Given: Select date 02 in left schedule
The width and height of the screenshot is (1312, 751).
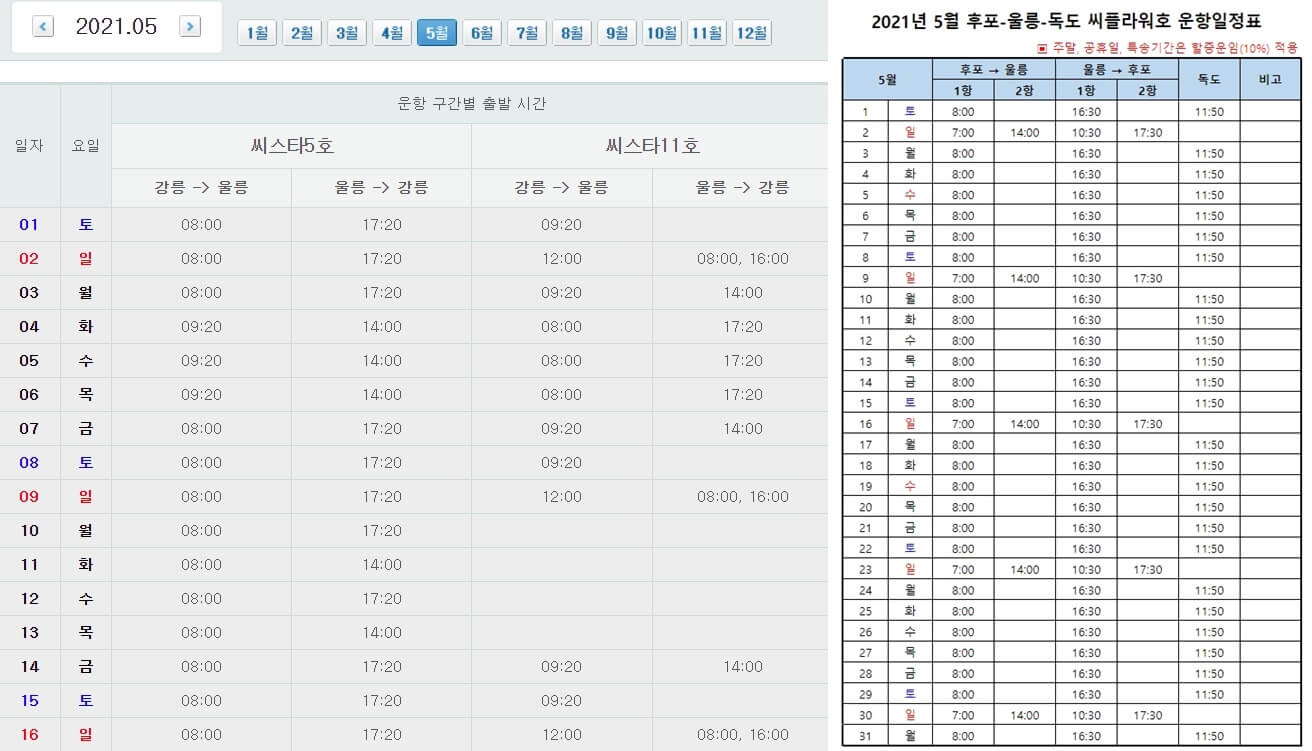Looking at the screenshot, I should (29, 259).
